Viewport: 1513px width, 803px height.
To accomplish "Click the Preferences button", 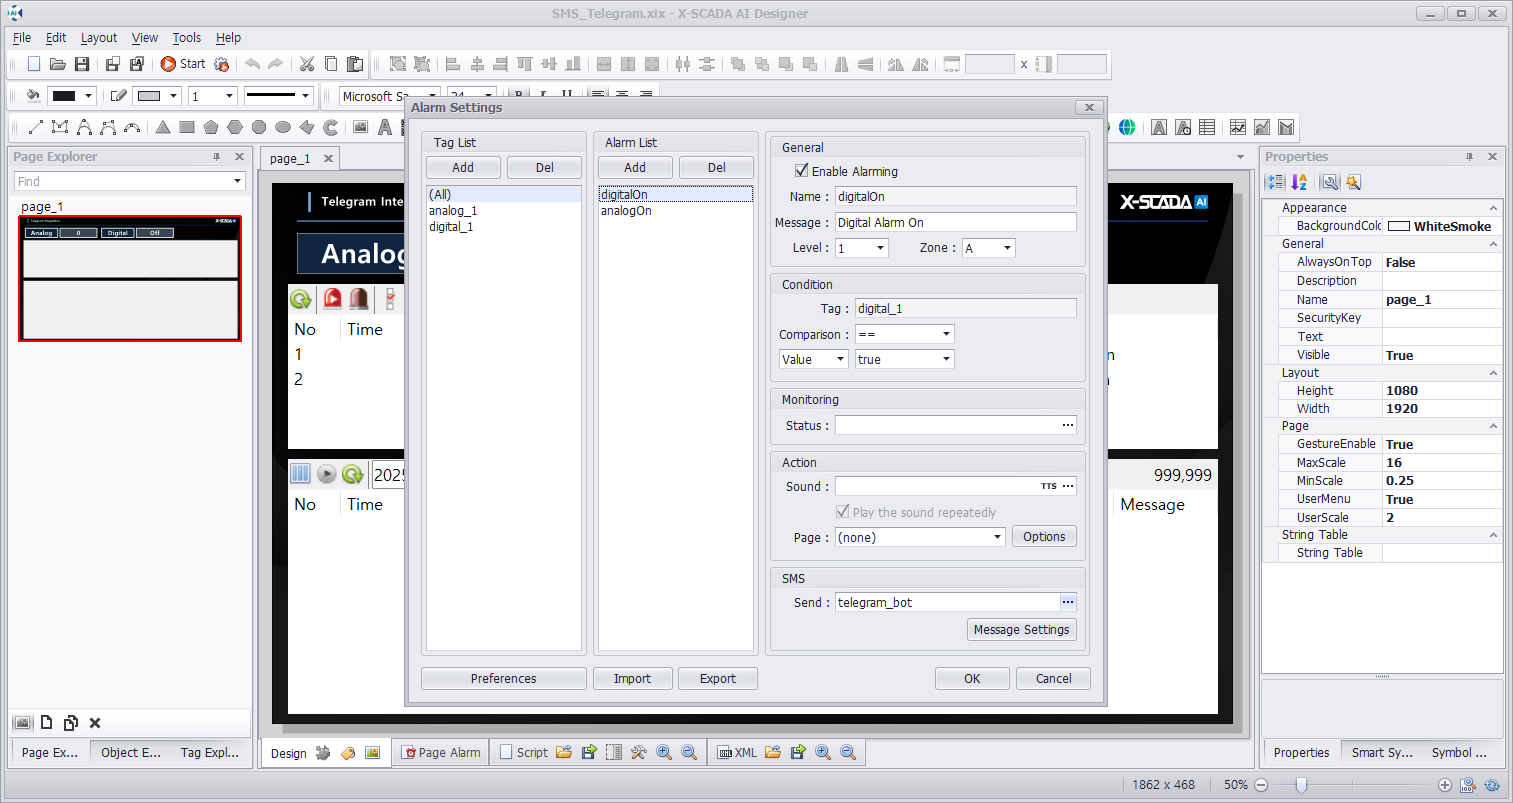I will pyautogui.click(x=504, y=678).
